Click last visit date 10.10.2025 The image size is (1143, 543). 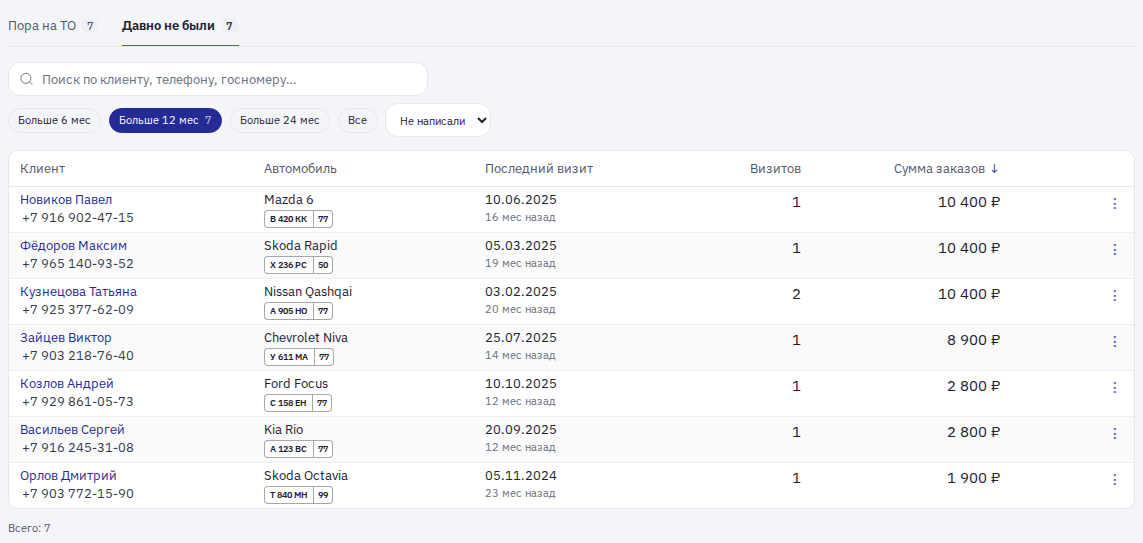click(x=520, y=383)
